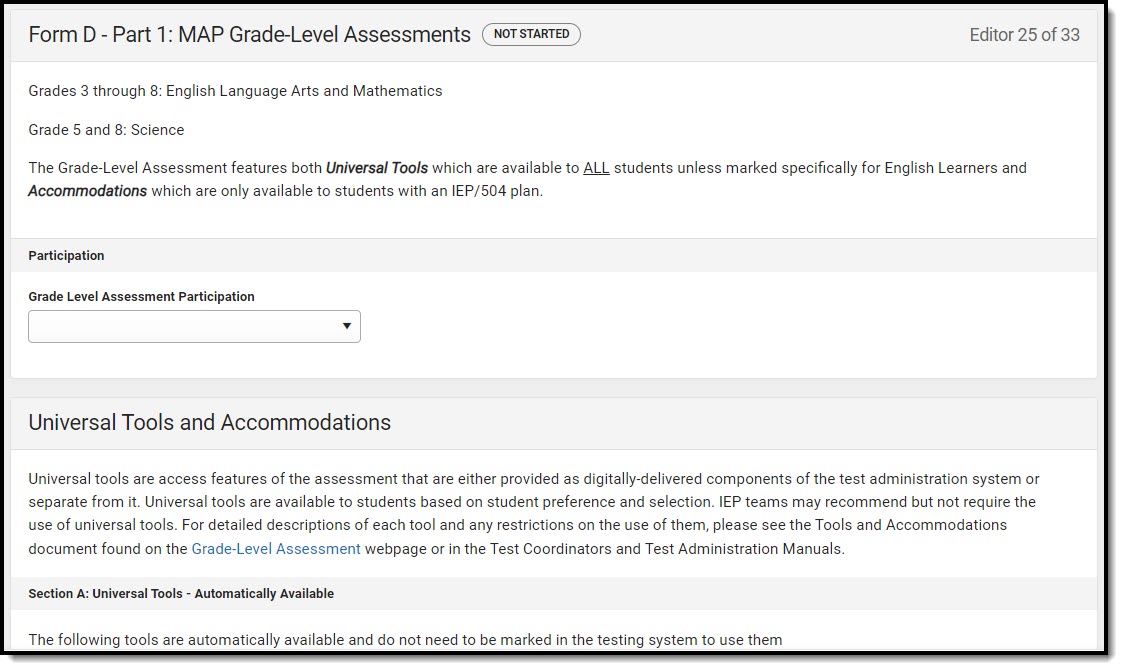Click the Grade 5 and 8: Science line

click(x=106, y=130)
